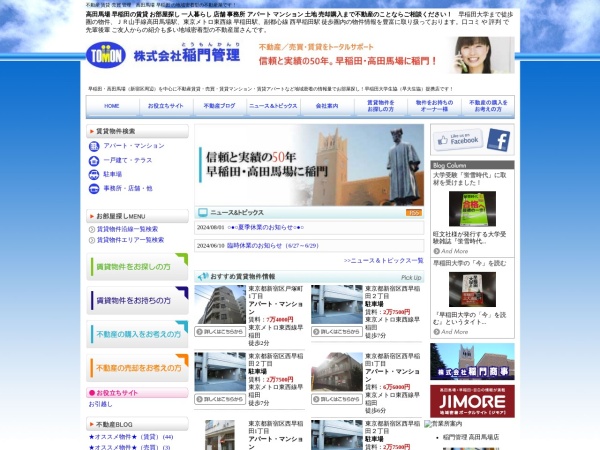Click the JIMORE portal banner

click(x=472, y=401)
